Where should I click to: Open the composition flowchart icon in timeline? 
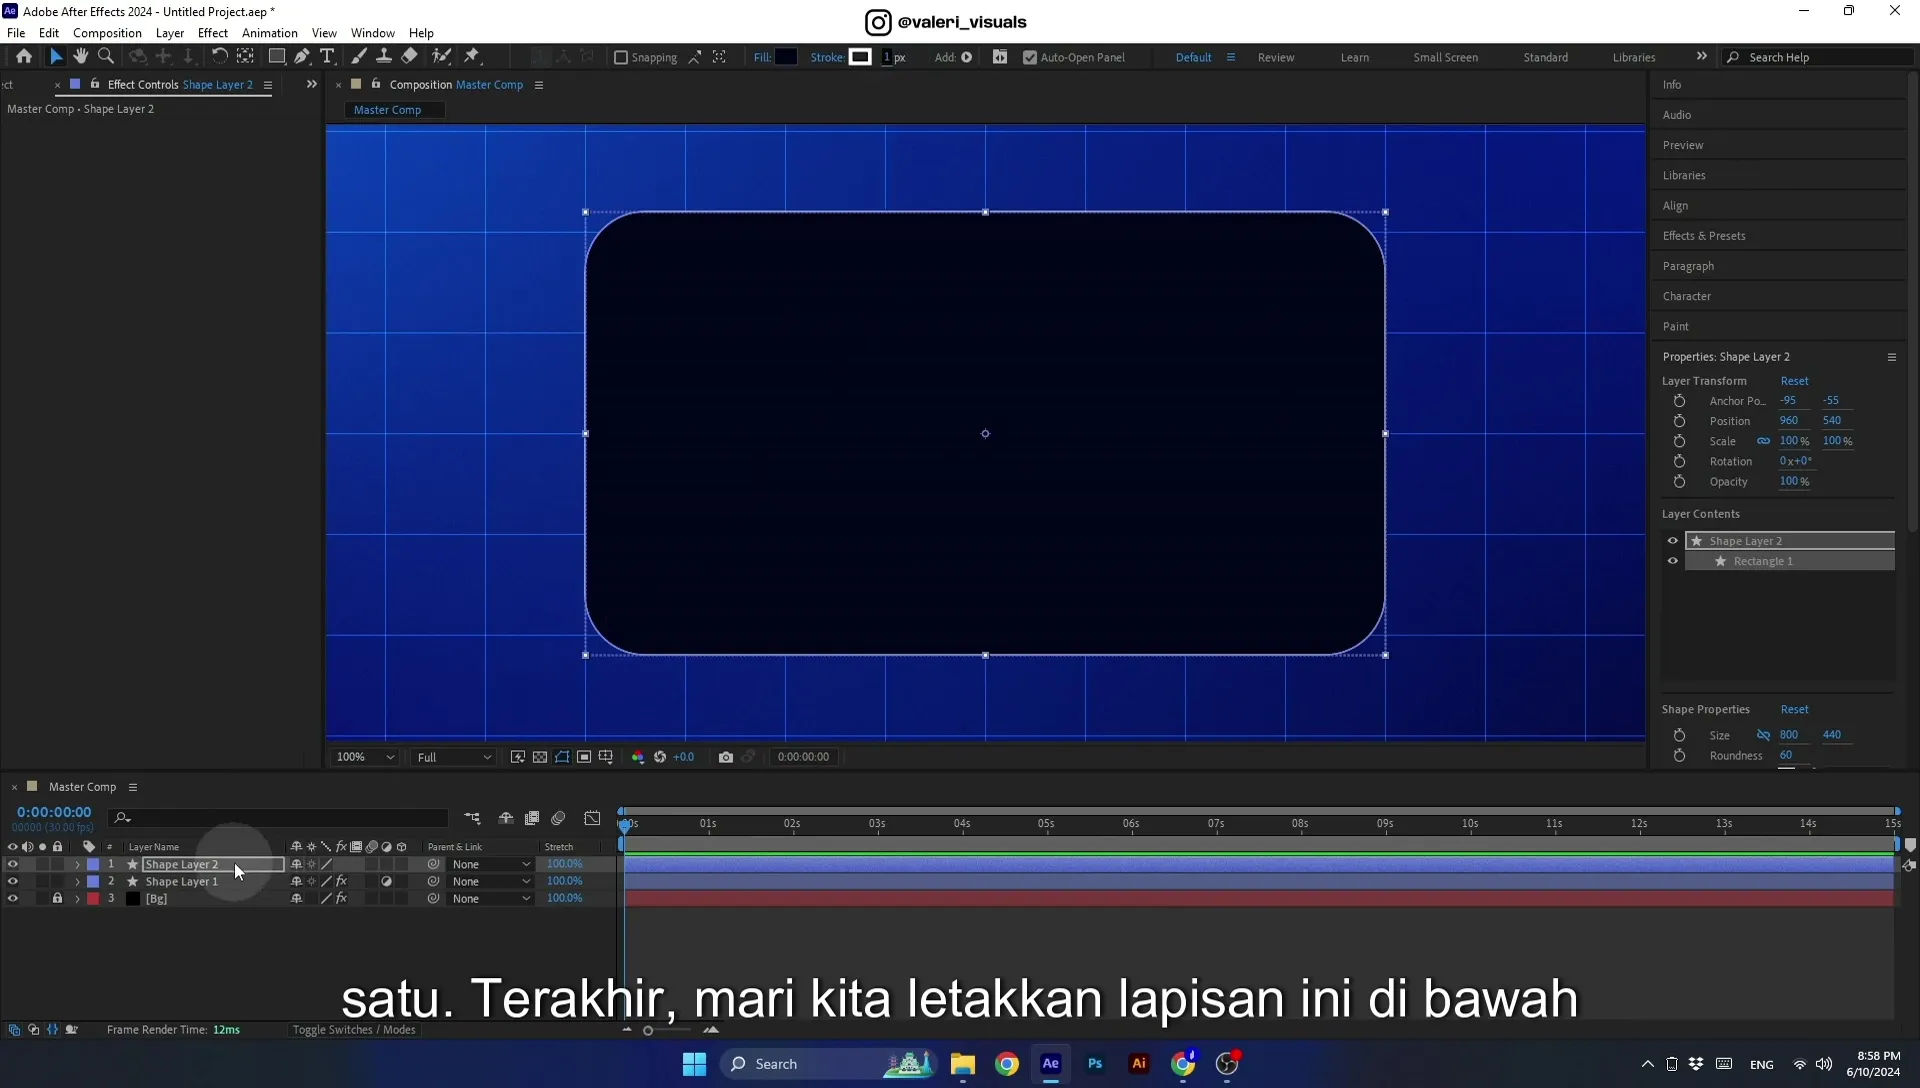pos(473,818)
